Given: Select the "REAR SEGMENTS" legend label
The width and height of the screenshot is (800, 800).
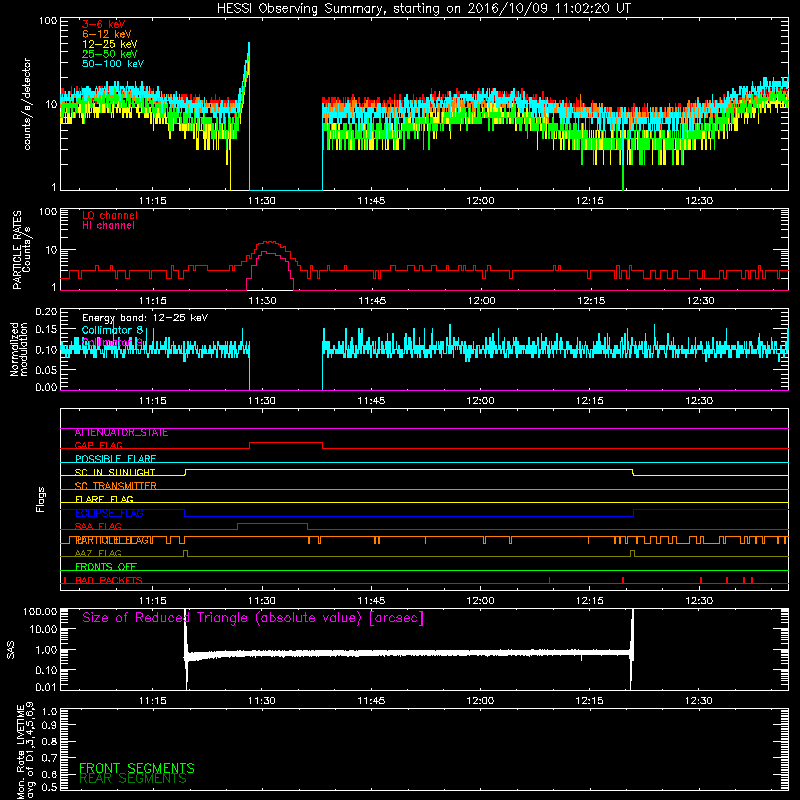Looking at the screenshot, I should point(133,779).
